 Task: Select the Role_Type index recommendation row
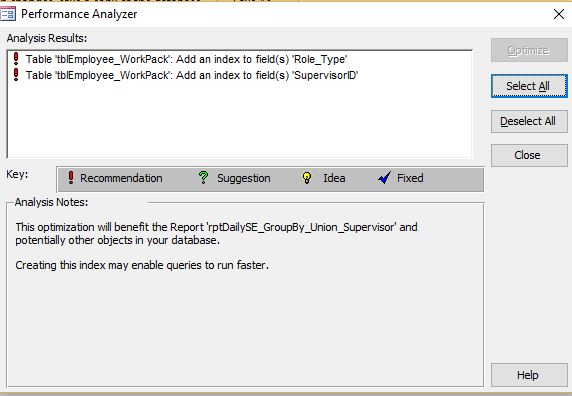[186, 59]
